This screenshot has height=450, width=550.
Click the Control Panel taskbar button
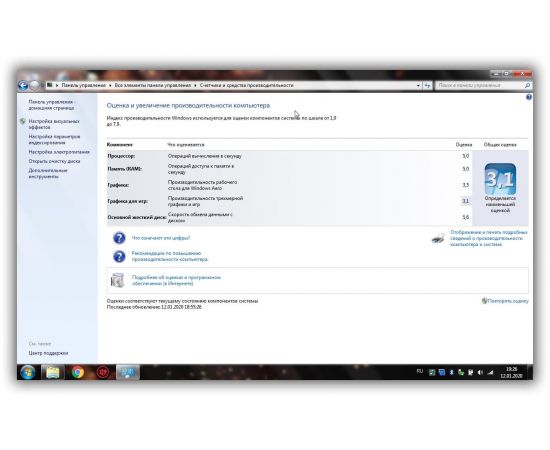(128, 372)
